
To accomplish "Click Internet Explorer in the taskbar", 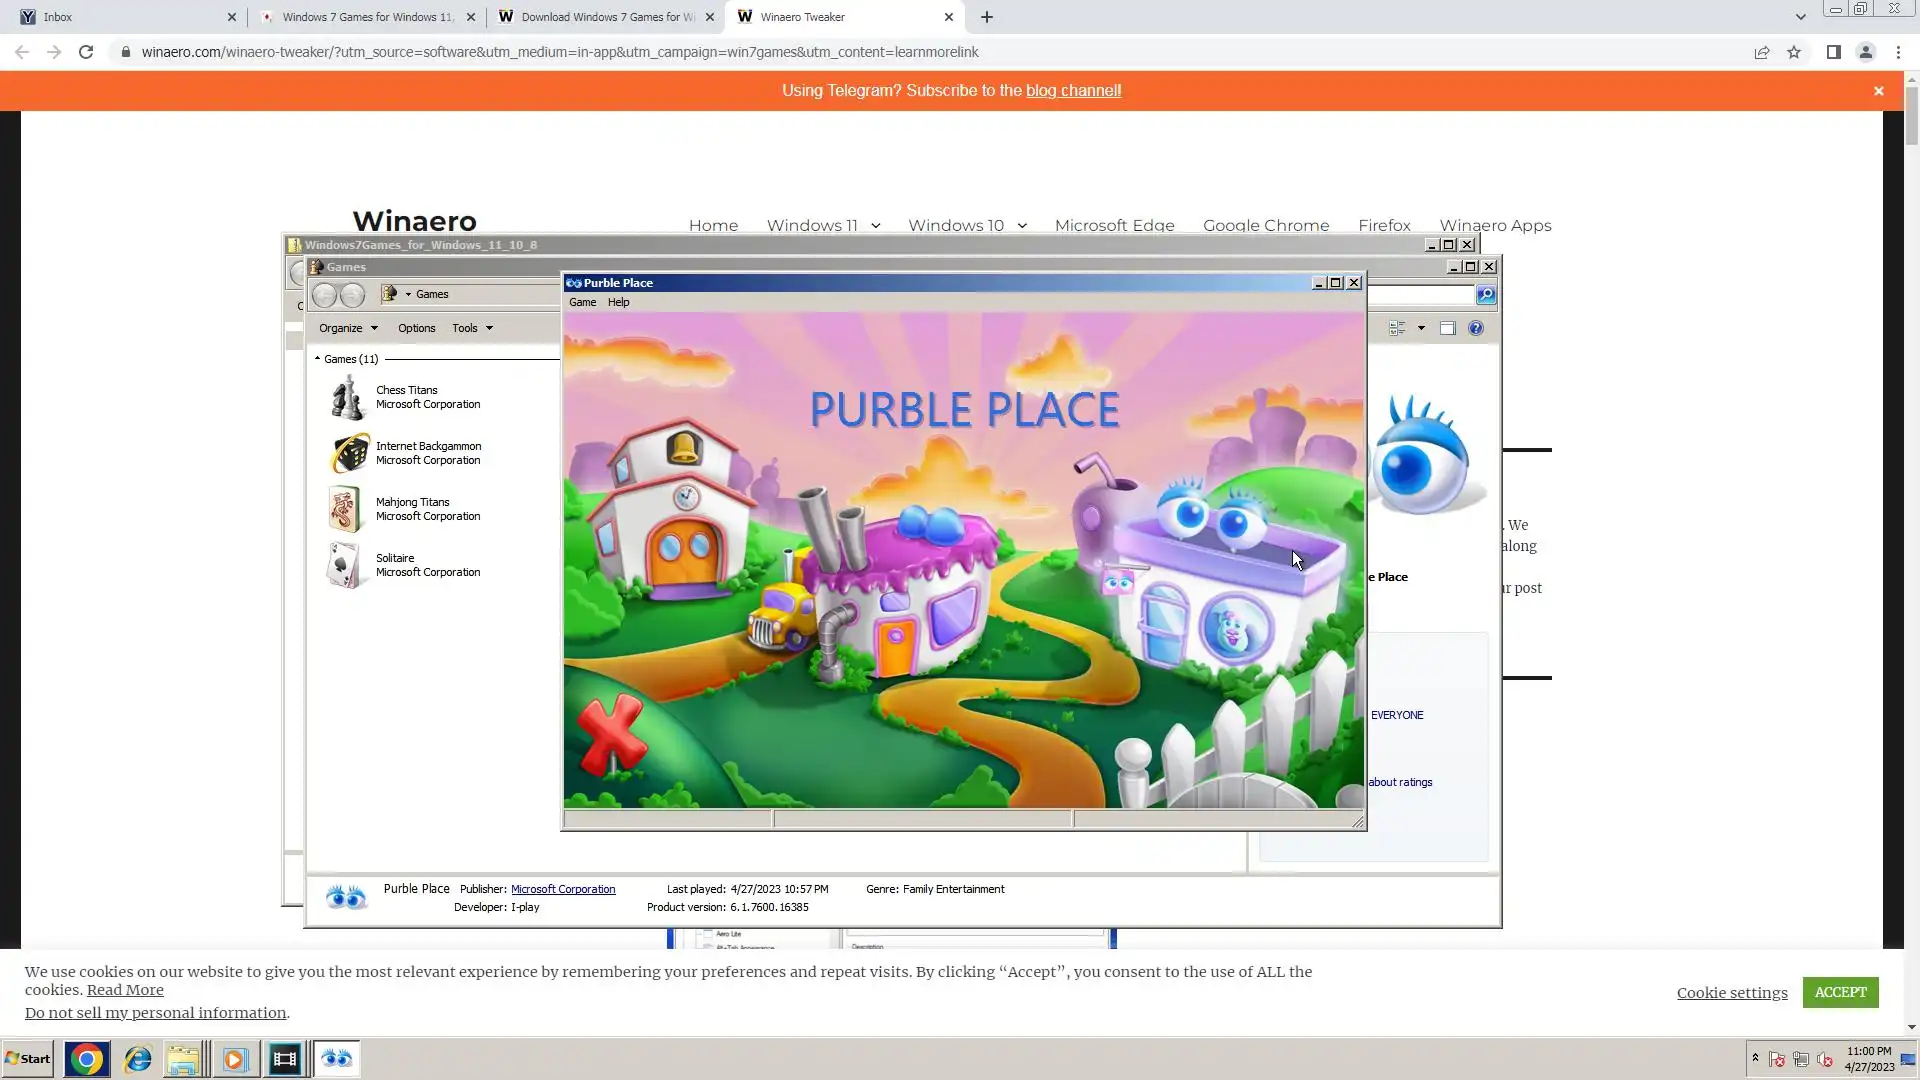I will tap(137, 1059).
